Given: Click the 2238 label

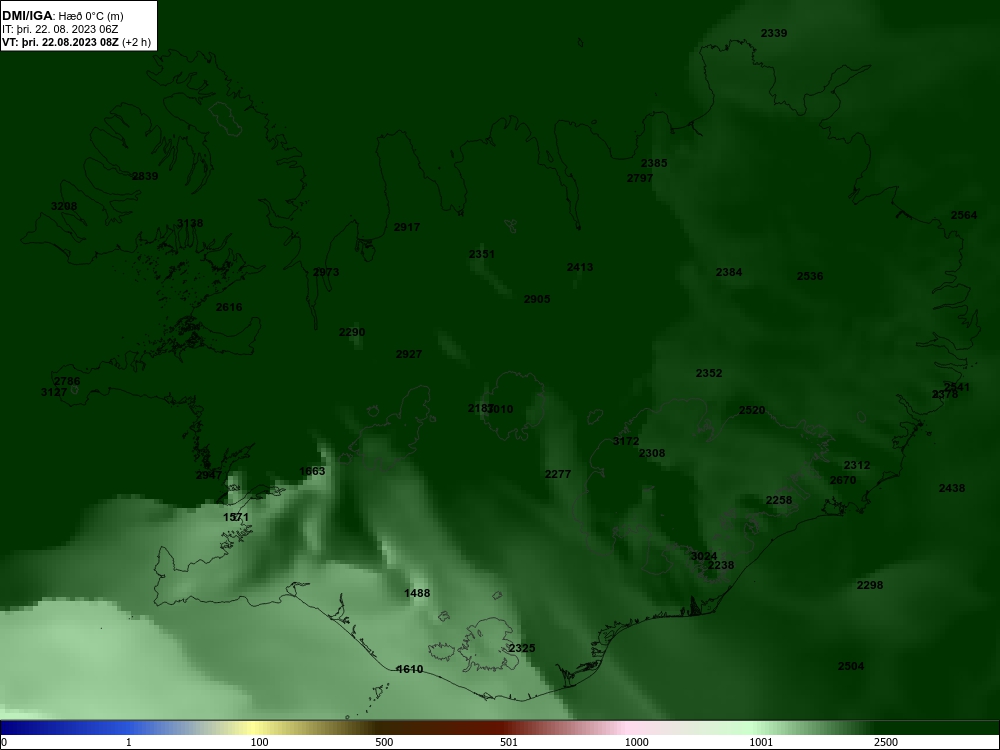Looking at the screenshot, I should click(x=721, y=566).
